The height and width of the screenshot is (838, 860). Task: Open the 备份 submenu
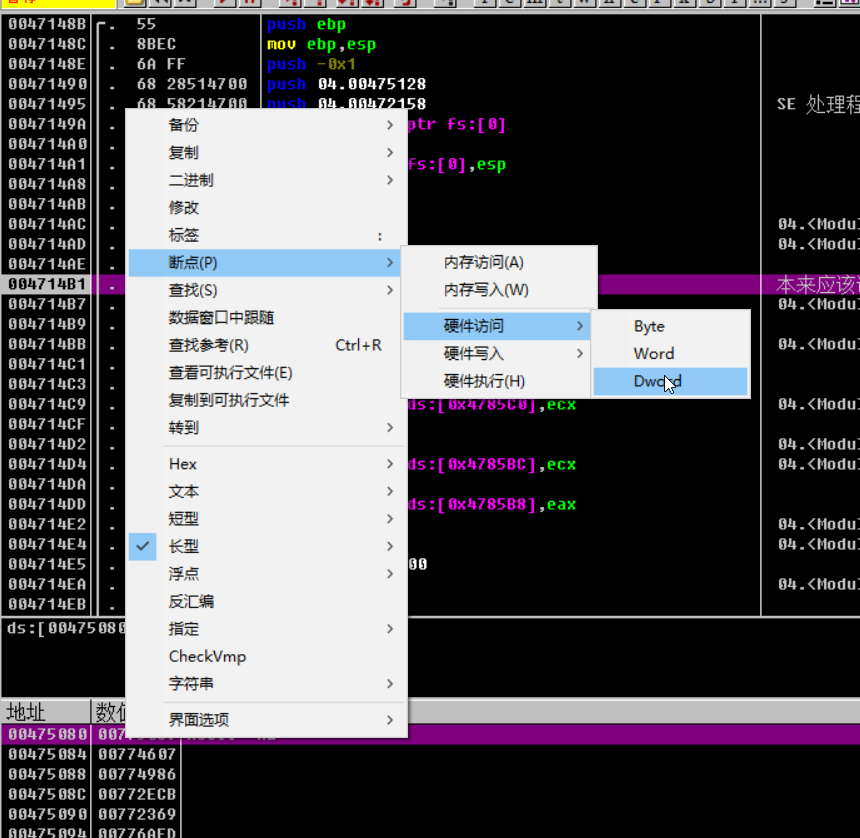268,125
